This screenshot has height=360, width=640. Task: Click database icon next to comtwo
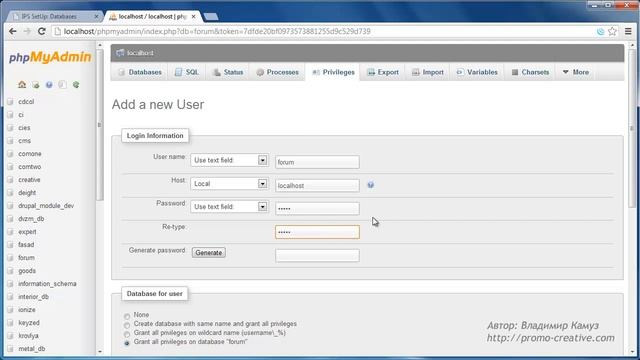pos(11,167)
